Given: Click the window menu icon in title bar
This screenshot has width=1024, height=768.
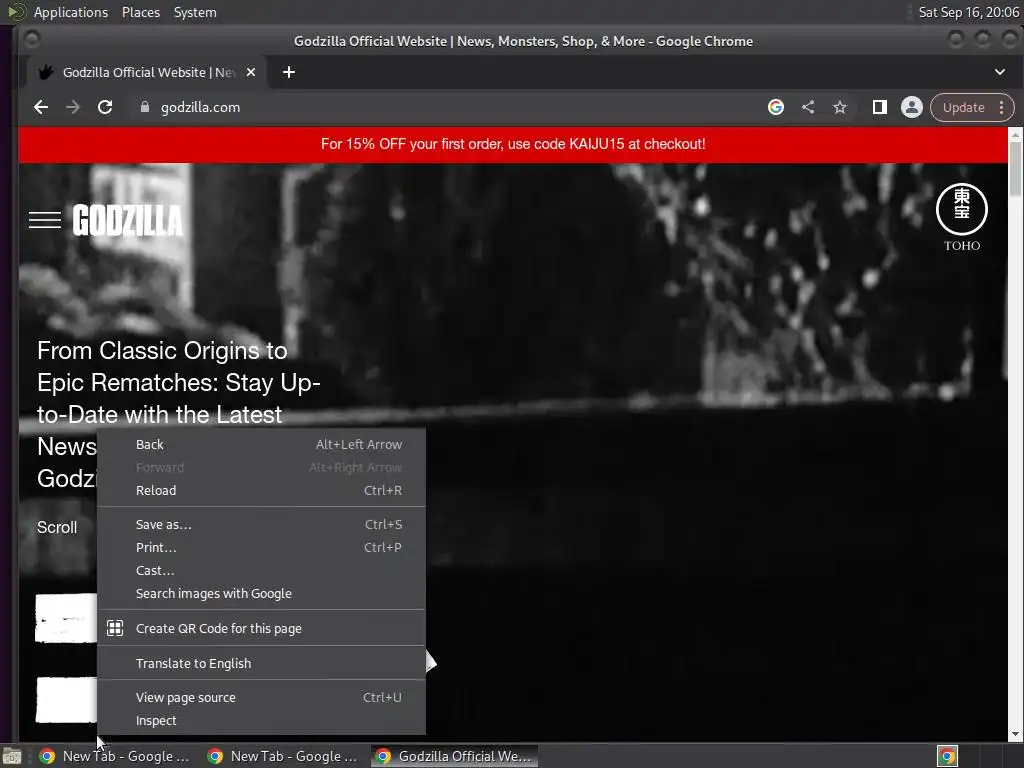Looking at the screenshot, I should tap(31, 40).
